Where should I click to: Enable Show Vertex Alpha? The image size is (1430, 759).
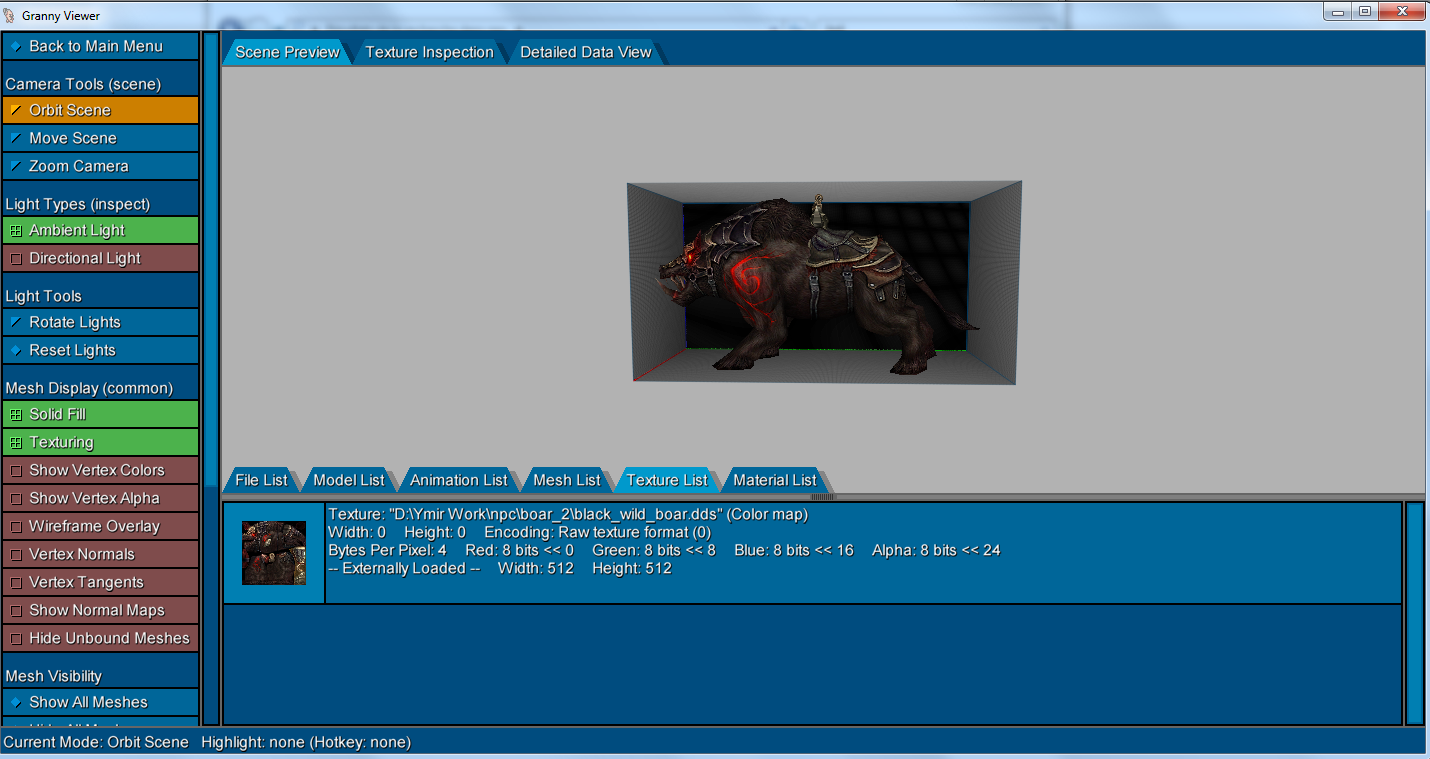coord(100,498)
